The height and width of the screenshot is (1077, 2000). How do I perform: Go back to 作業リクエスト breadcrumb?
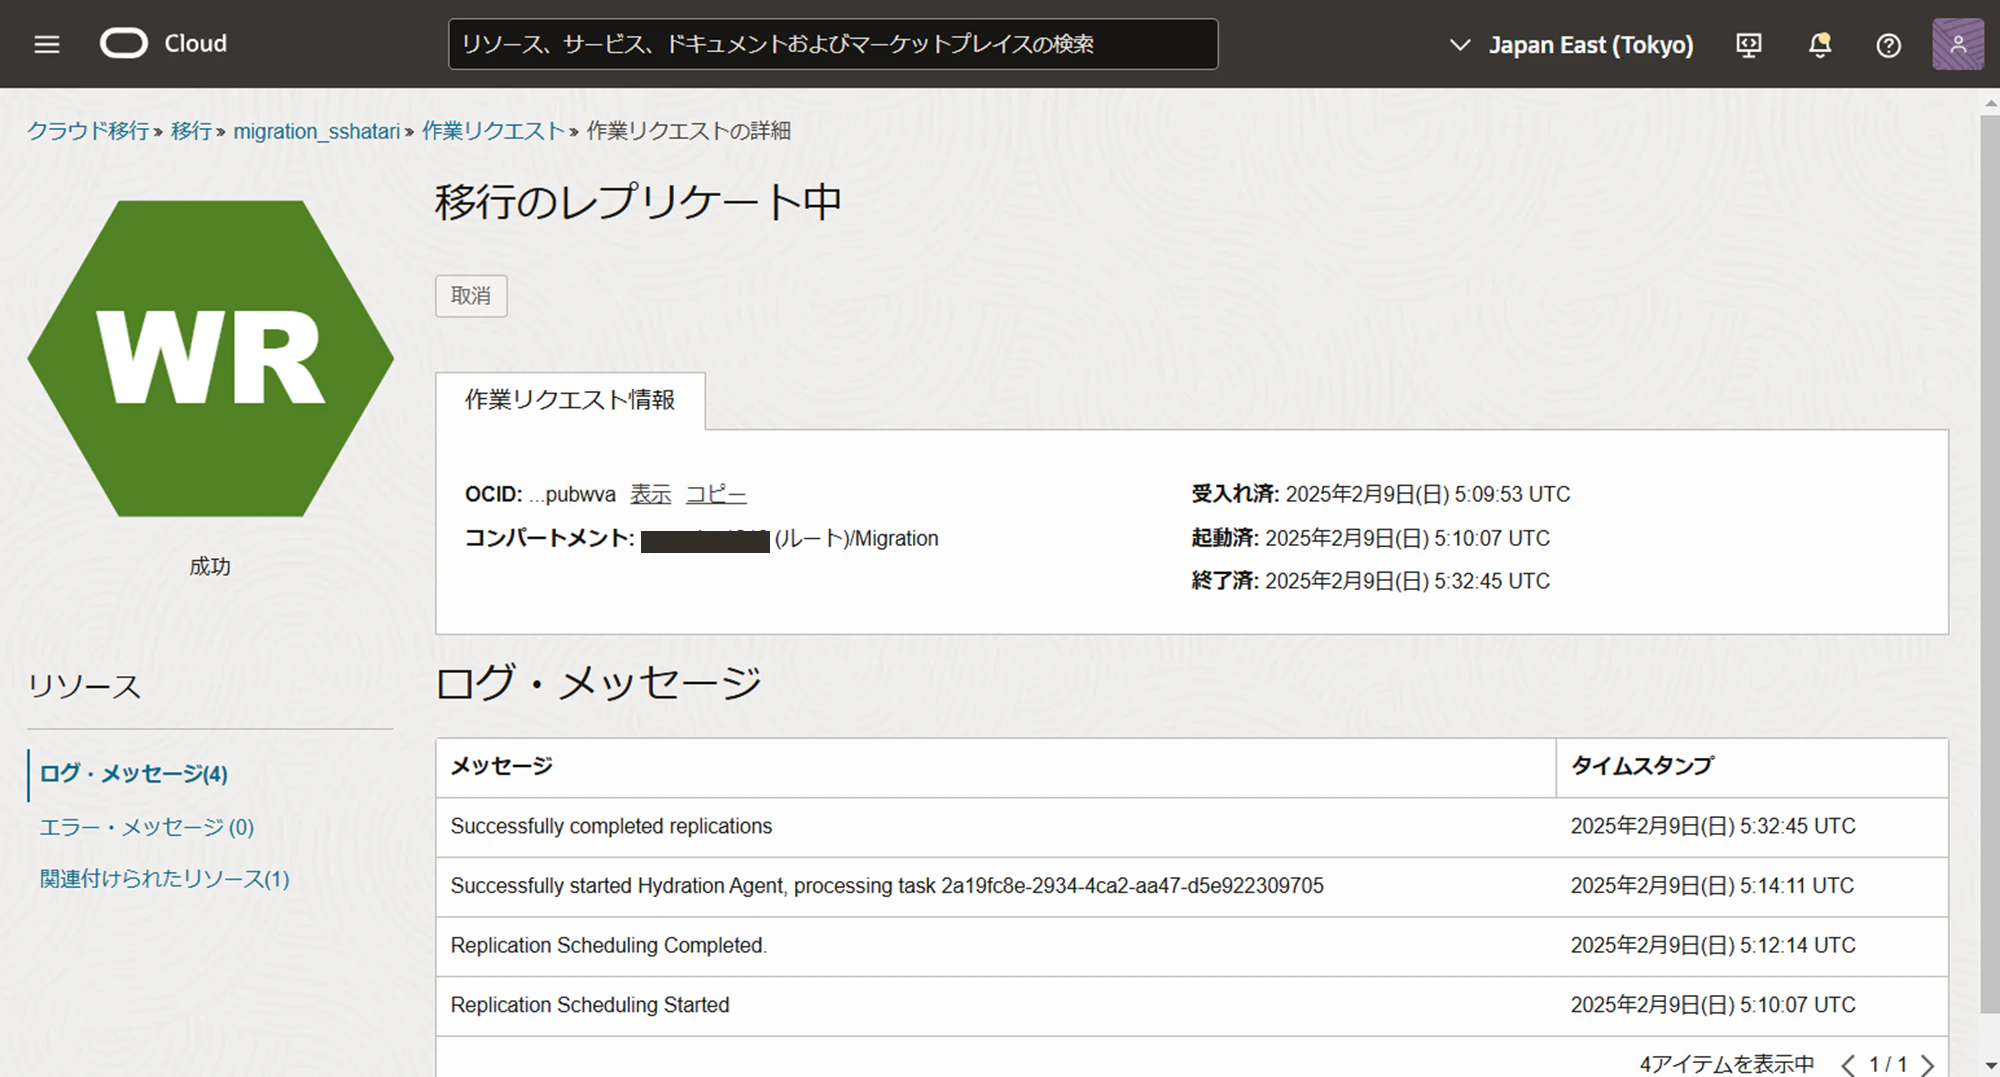point(493,131)
